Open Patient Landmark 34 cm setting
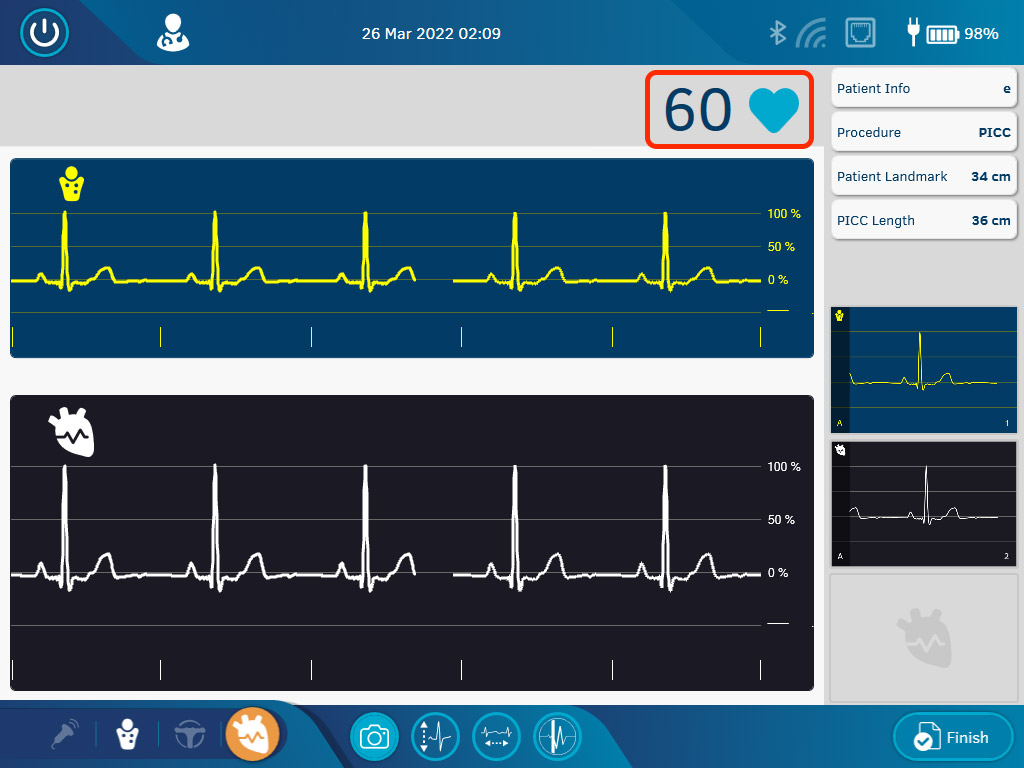 point(923,176)
